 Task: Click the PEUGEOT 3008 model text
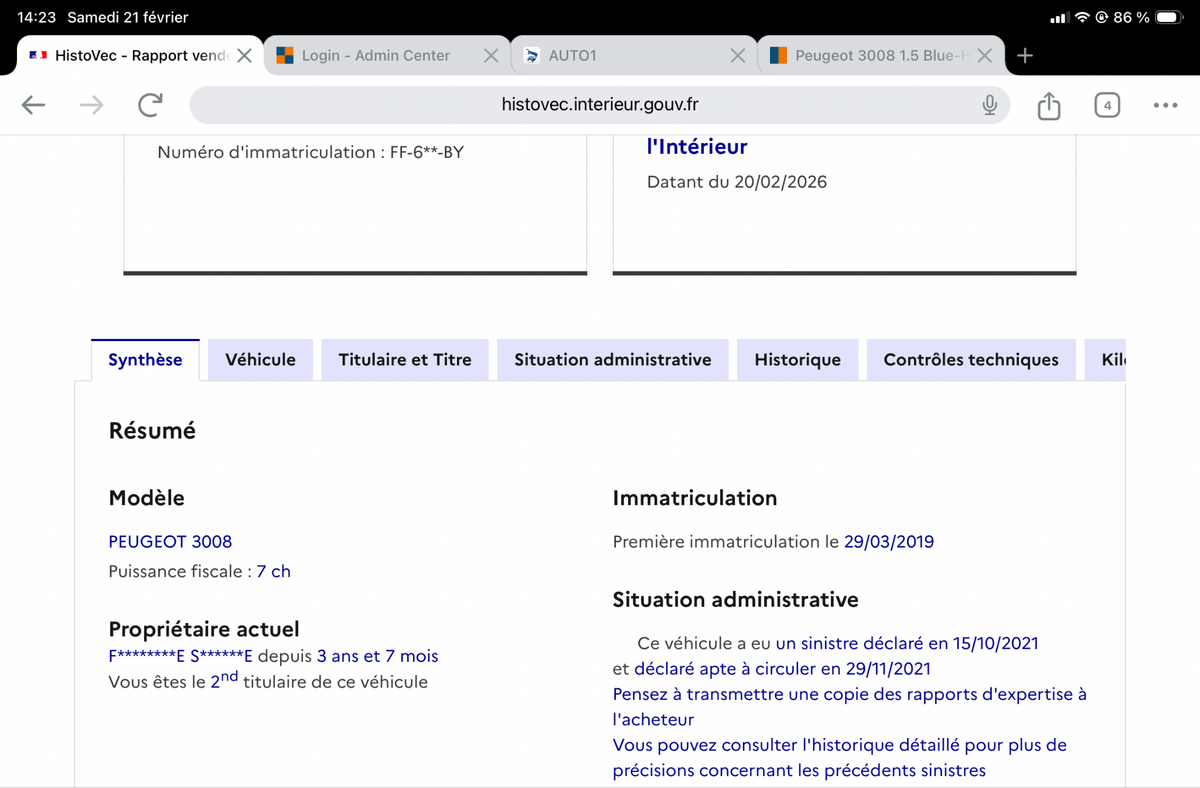(170, 542)
